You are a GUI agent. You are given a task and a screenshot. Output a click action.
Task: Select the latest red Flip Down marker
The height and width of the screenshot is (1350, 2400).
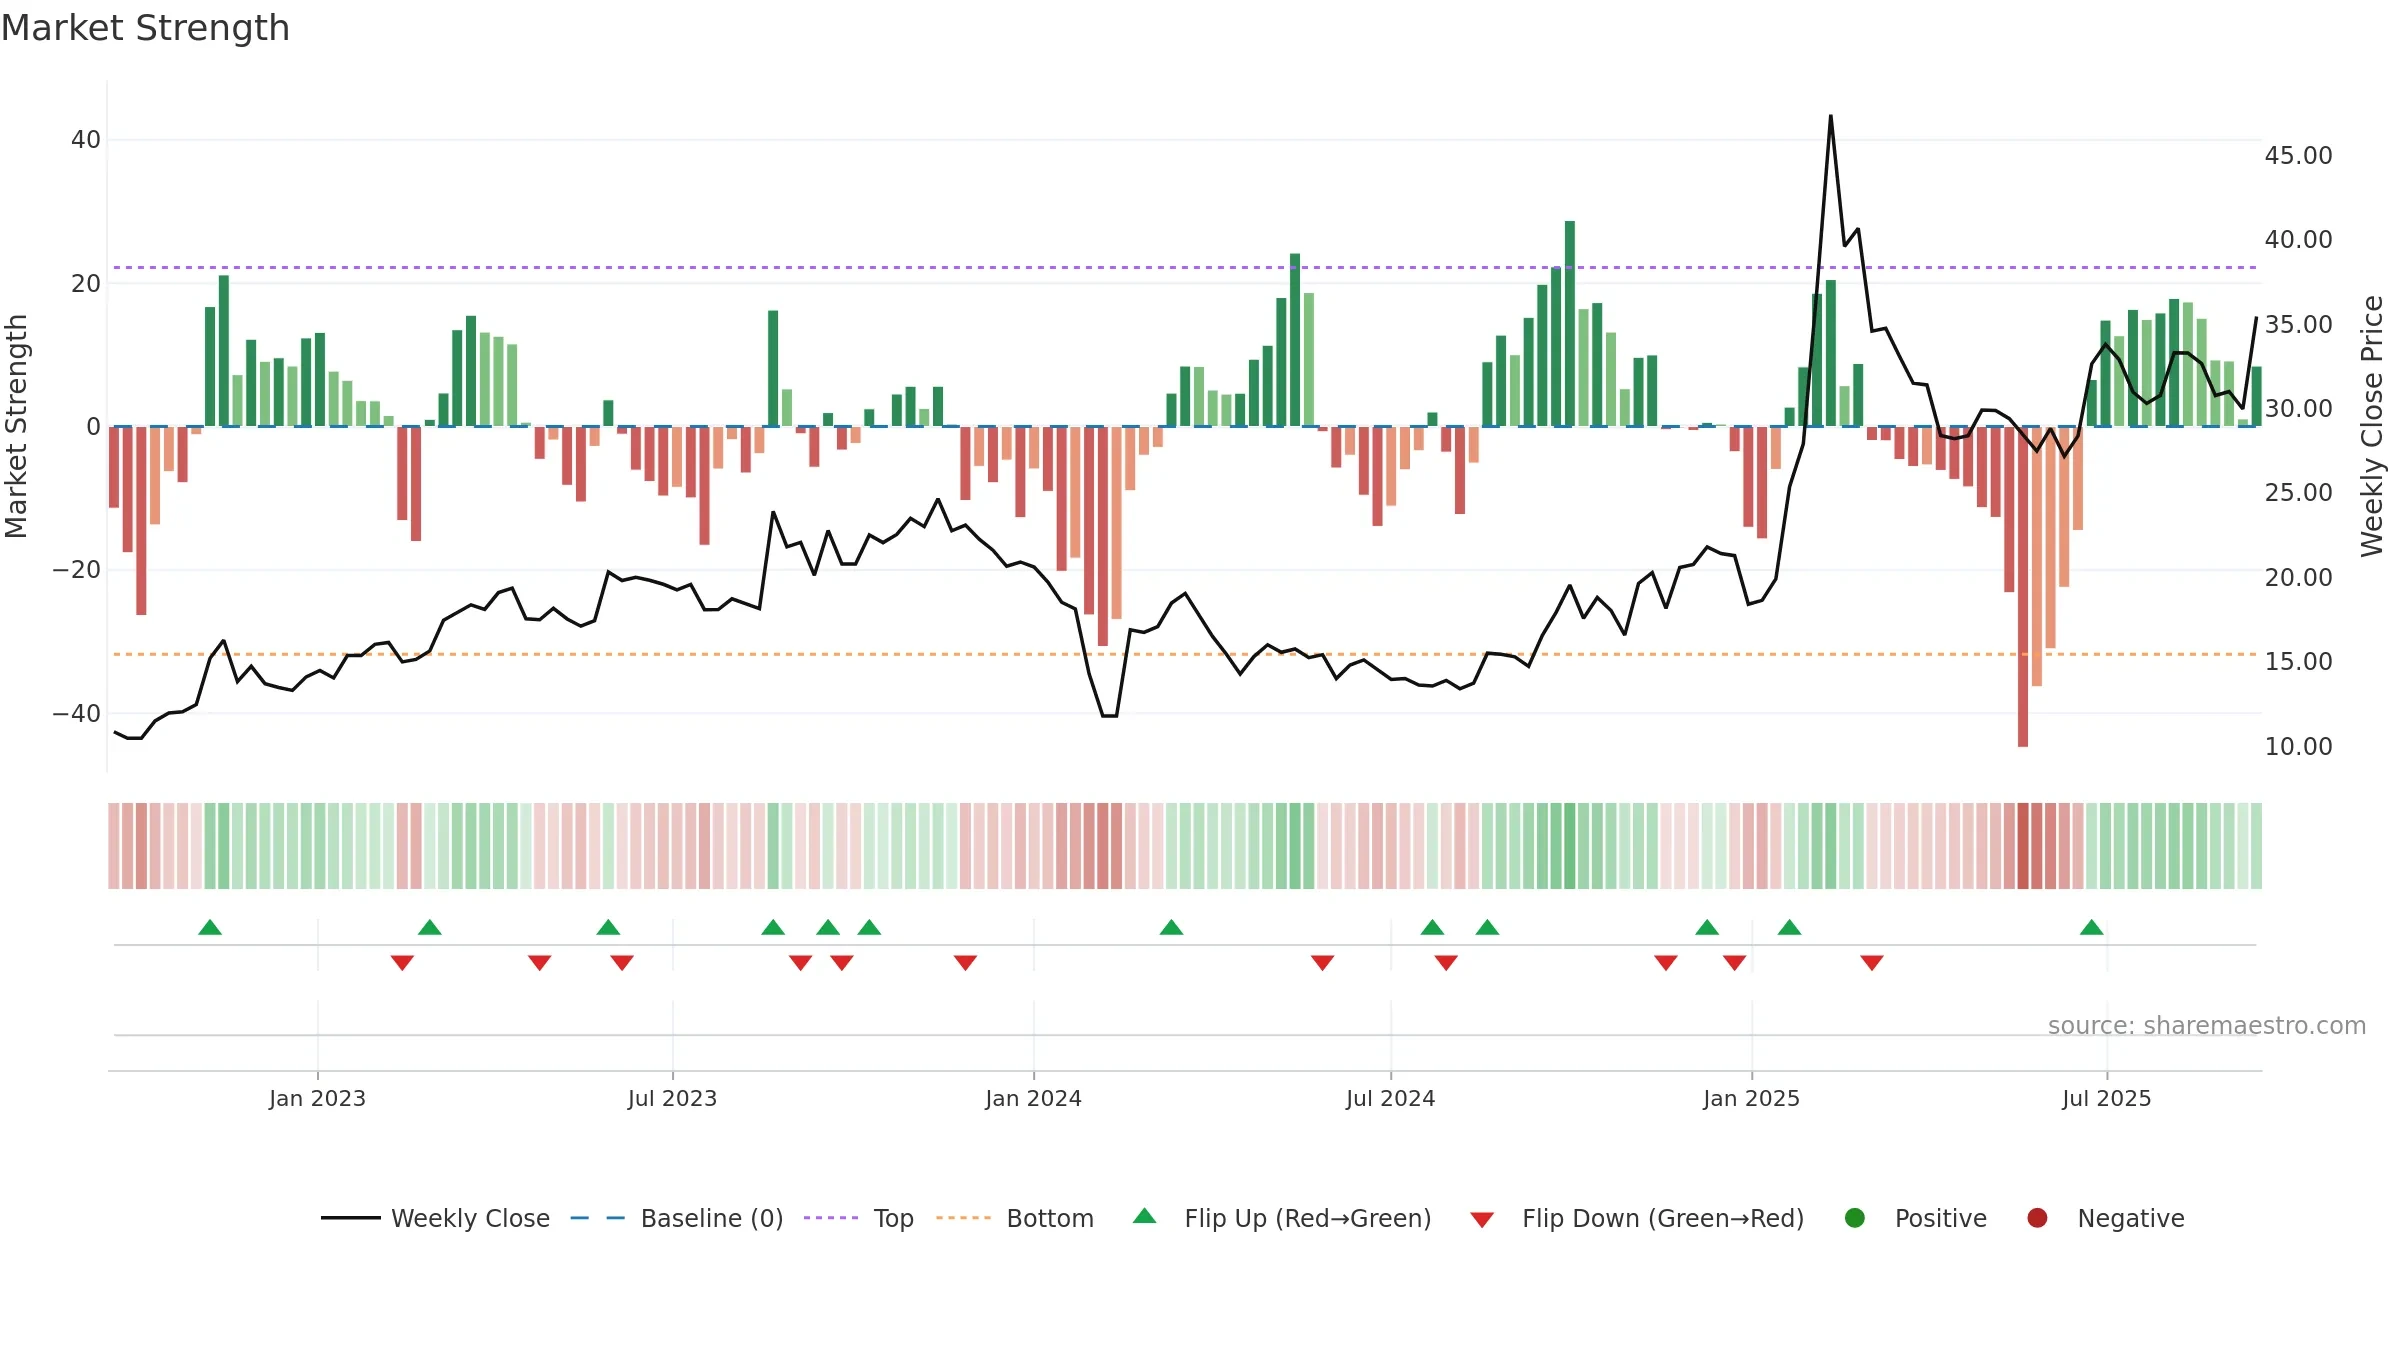(x=1872, y=962)
